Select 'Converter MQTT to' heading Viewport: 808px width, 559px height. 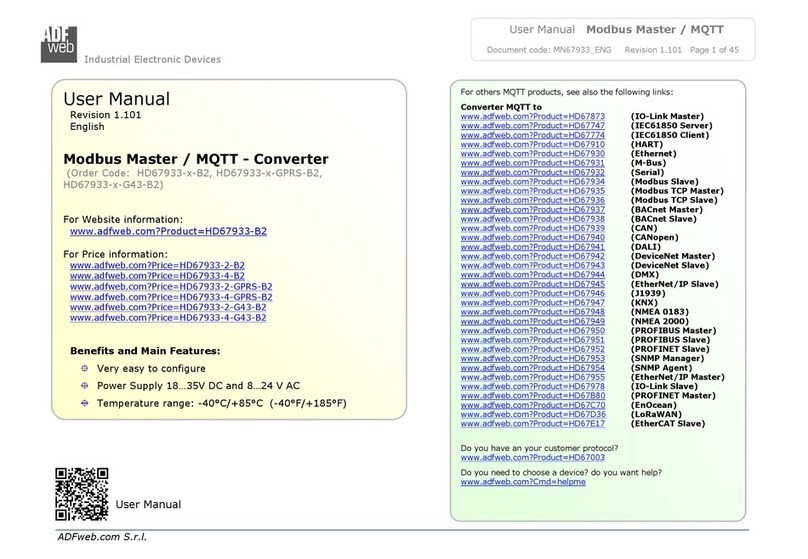point(501,107)
